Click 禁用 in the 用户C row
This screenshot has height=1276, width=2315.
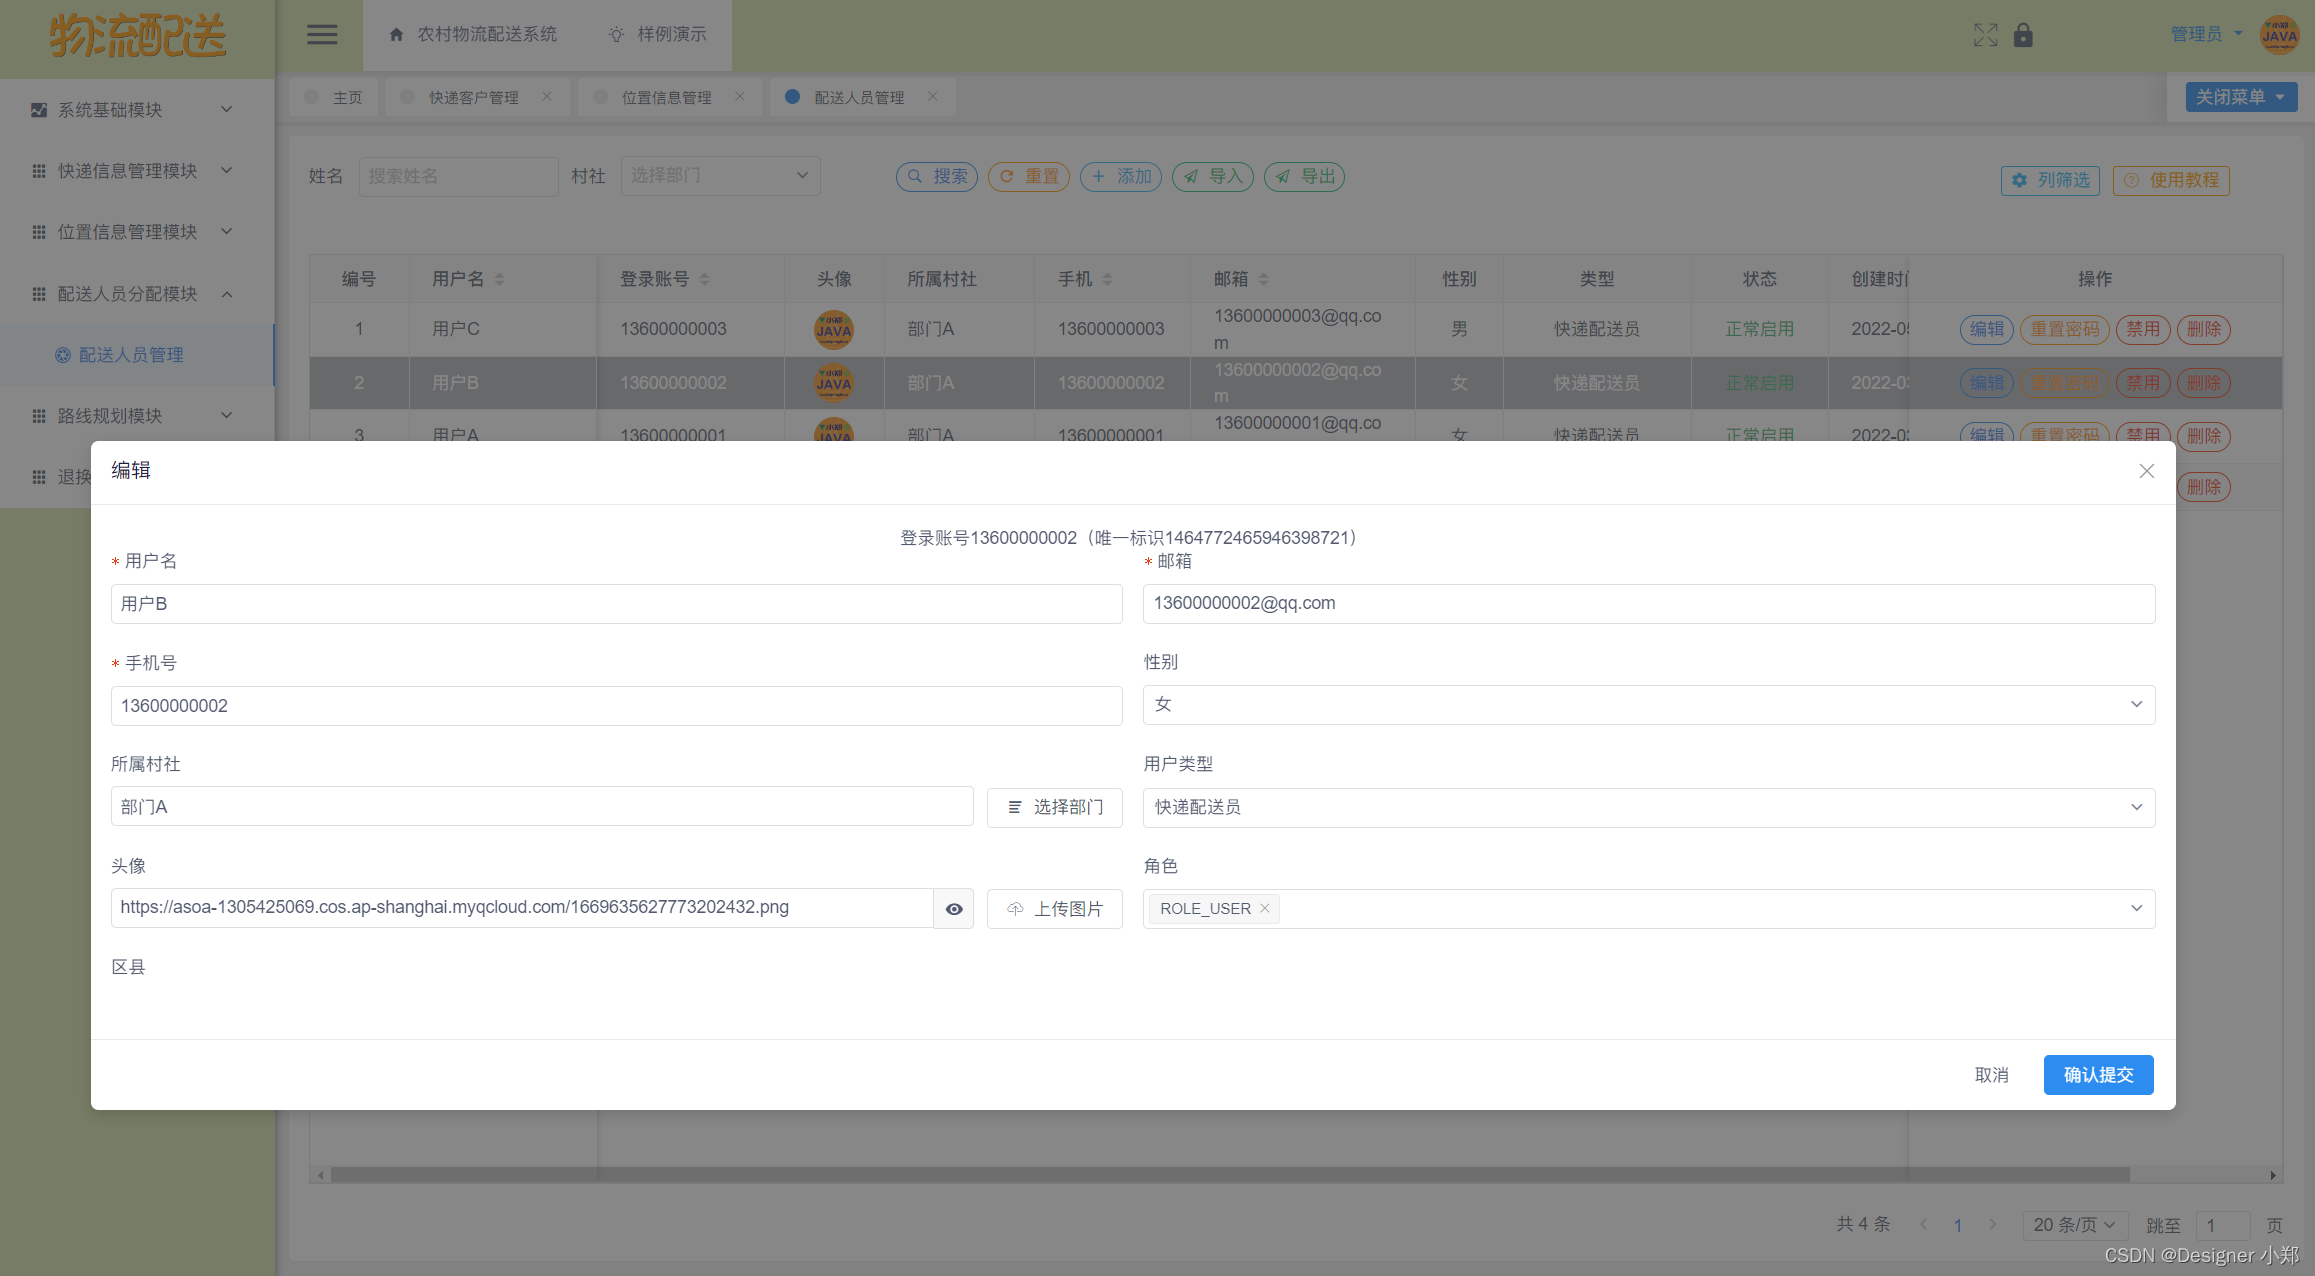point(2143,329)
